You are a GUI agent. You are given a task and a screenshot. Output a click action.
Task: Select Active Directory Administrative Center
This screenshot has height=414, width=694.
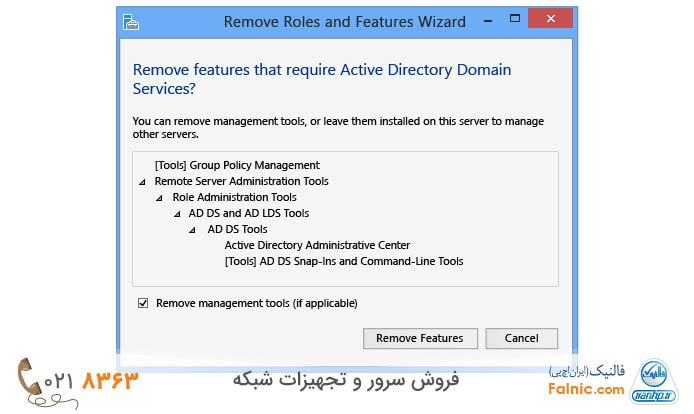click(317, 245)
